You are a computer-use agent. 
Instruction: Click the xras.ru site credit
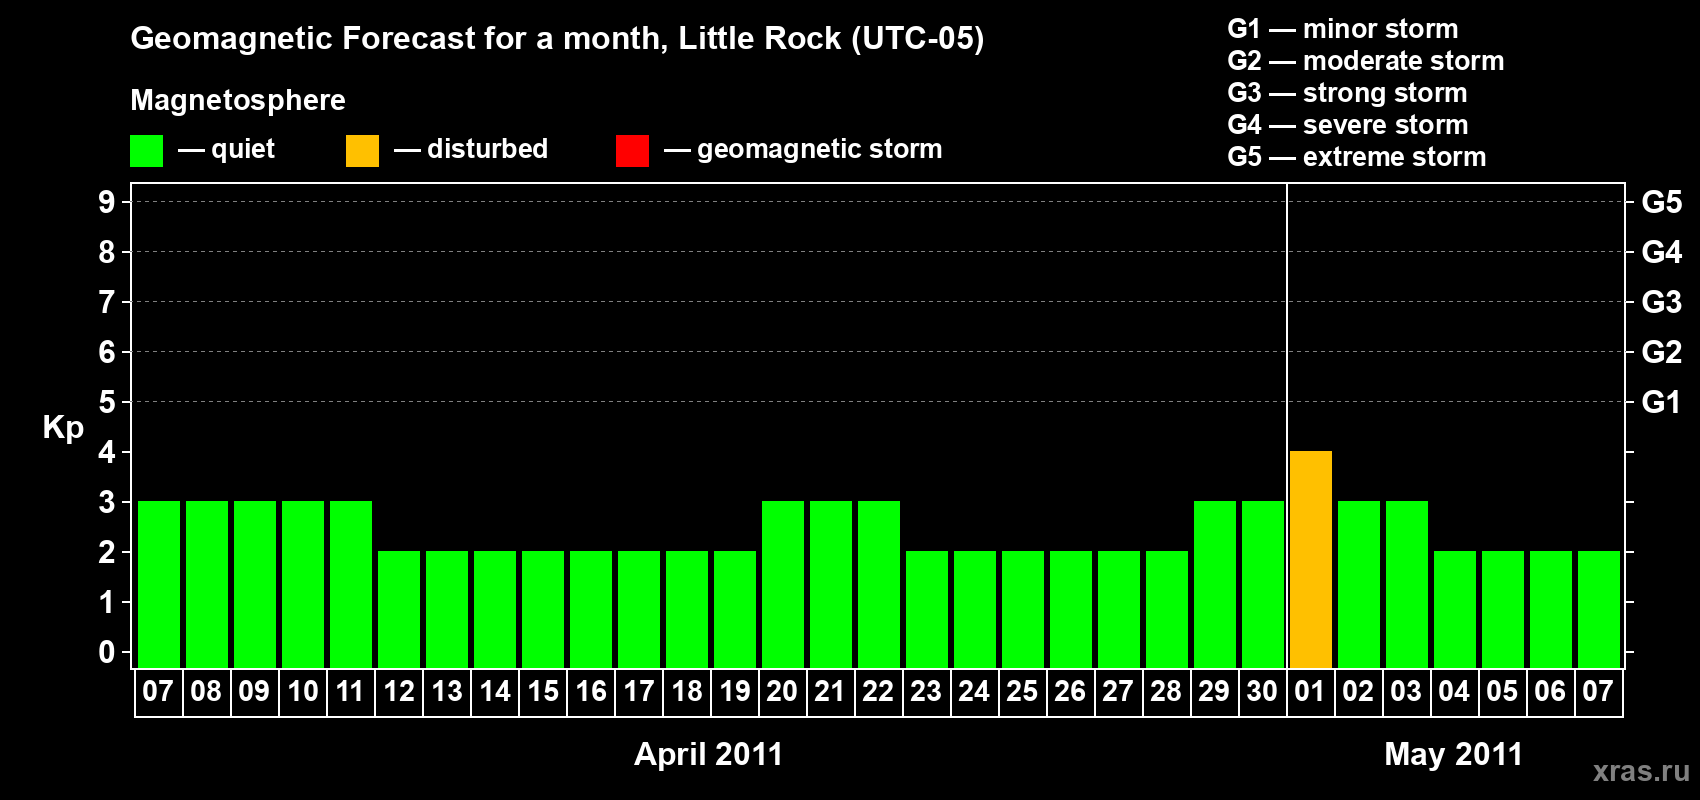point(1641,771)
